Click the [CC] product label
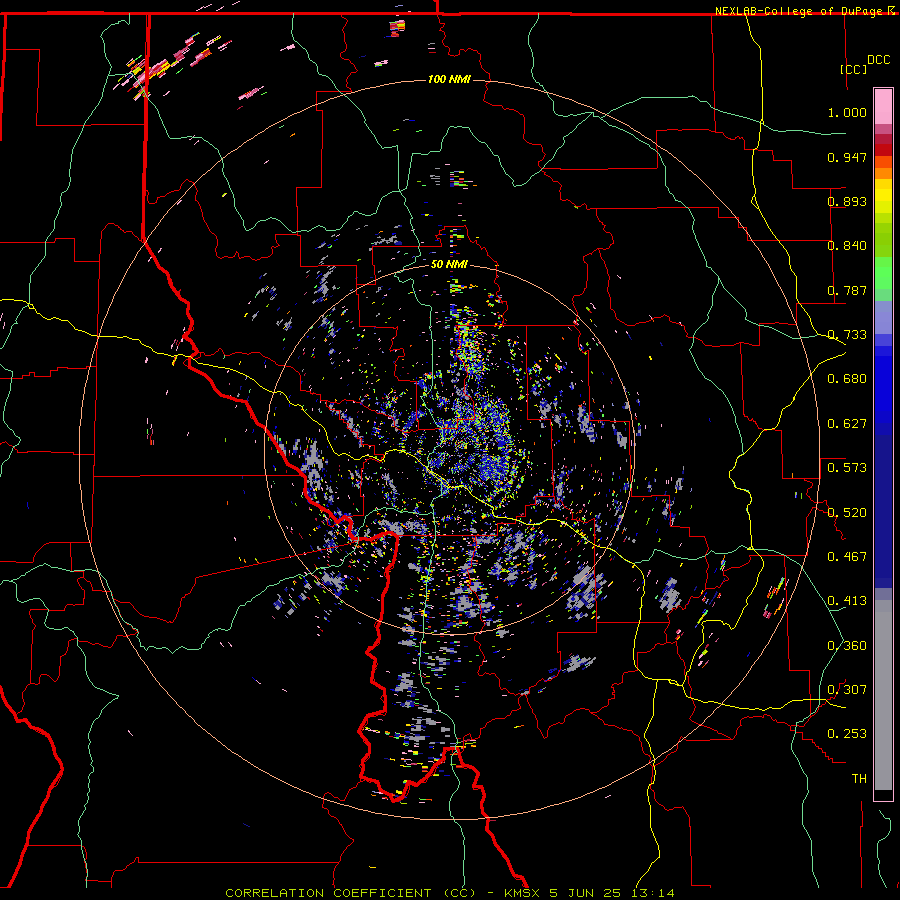The height and width of the screenshot is (900, 900). (854, 69)
